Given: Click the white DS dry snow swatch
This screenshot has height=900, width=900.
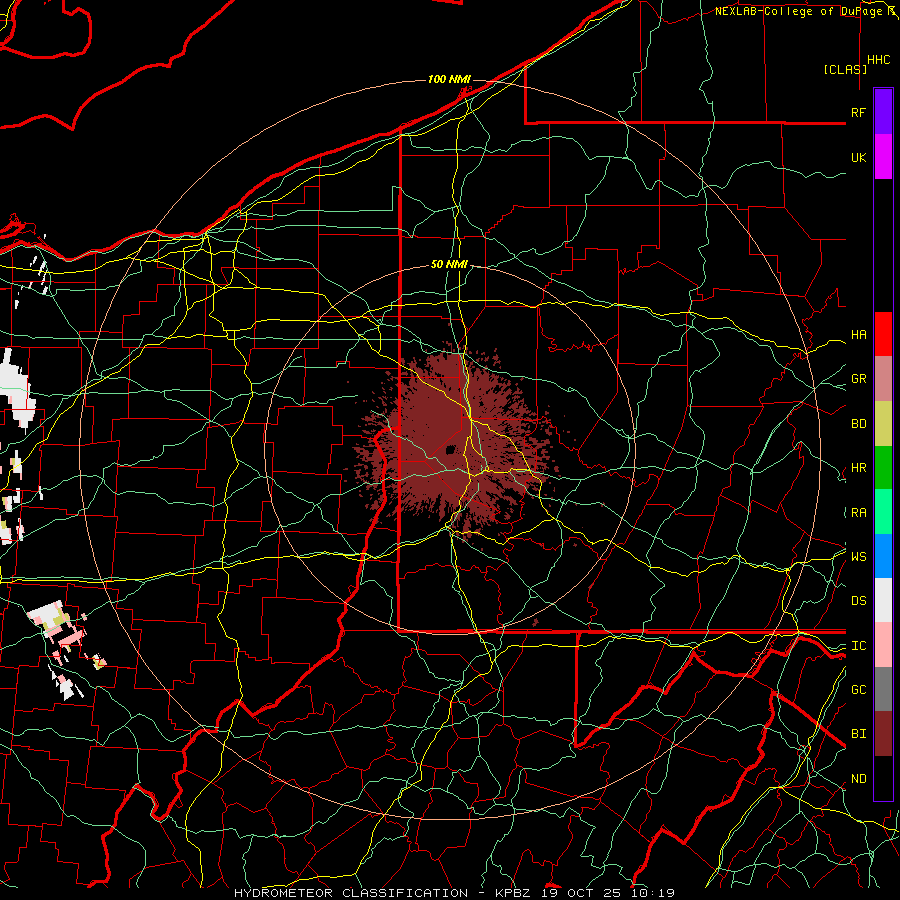Looking at the screenshot, I should point(883,600).
